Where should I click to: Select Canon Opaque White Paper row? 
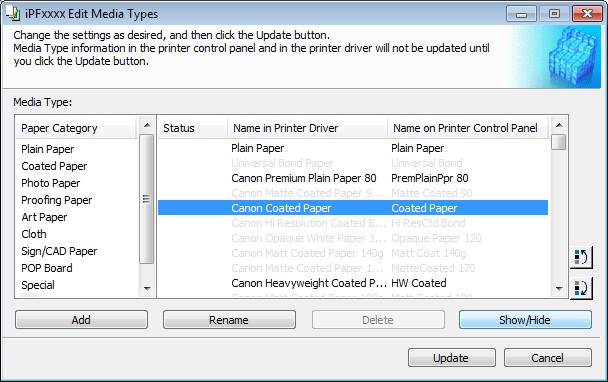[353, 238]
